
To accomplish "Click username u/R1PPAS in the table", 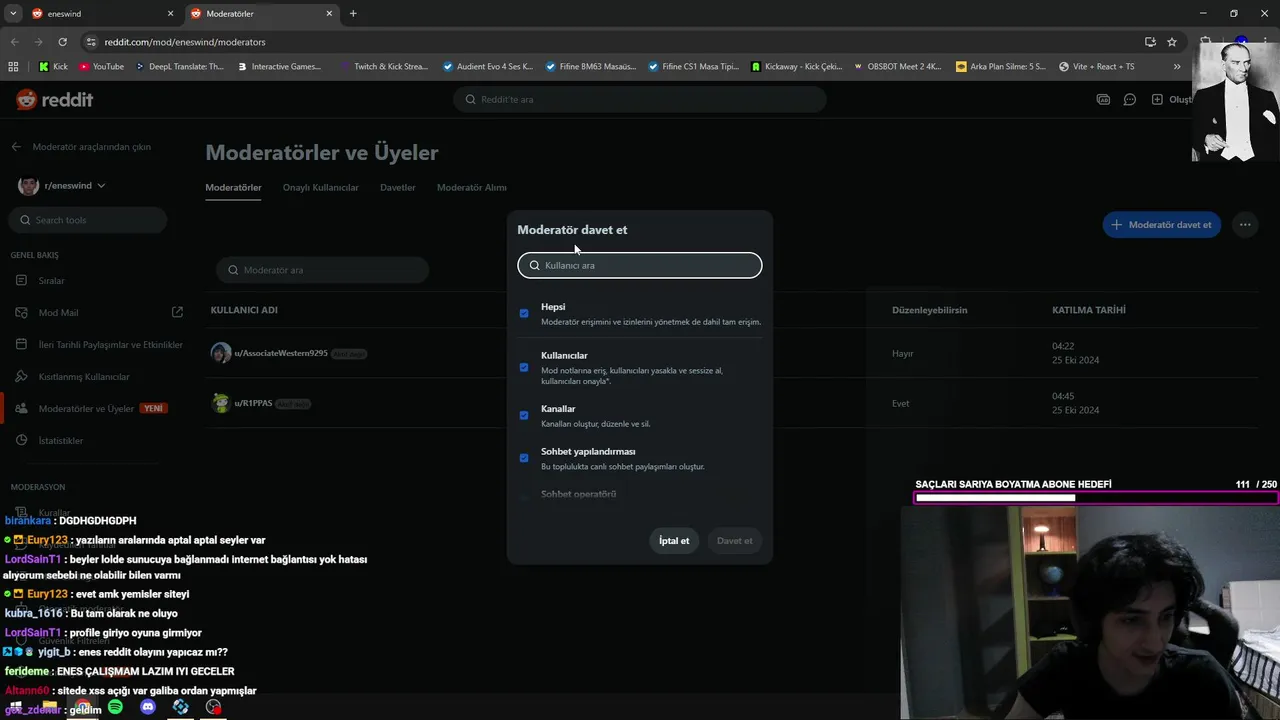I will point(253,404).
